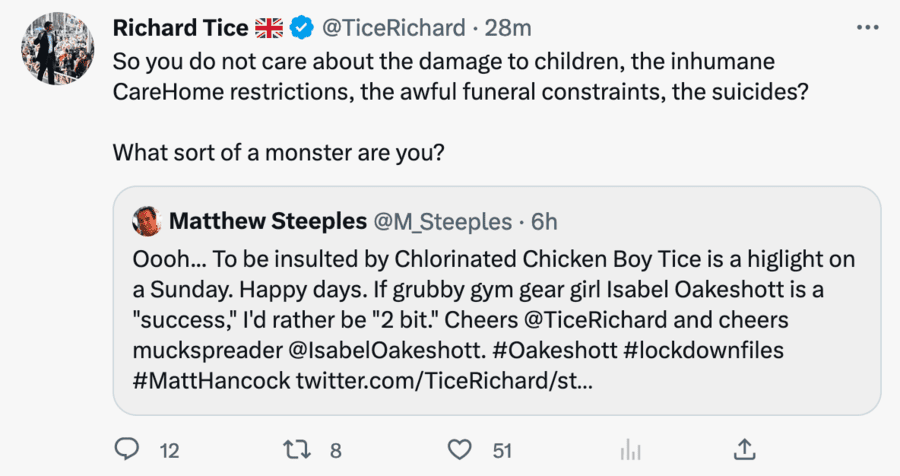Click the reply speech bubble icon
This screenshot has height=476, width=900.
126,450
